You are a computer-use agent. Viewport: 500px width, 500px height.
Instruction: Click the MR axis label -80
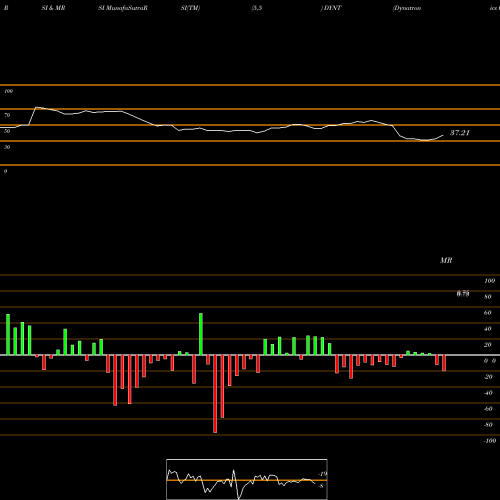[x=488, y=425]
